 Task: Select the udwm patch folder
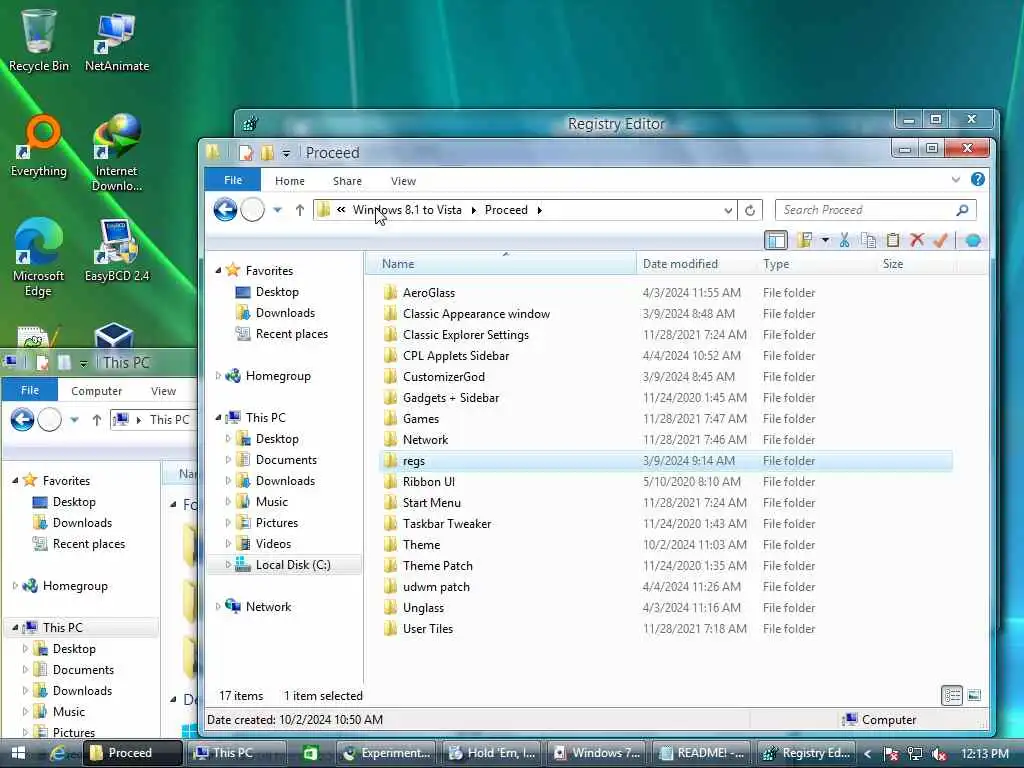(436, 586)
